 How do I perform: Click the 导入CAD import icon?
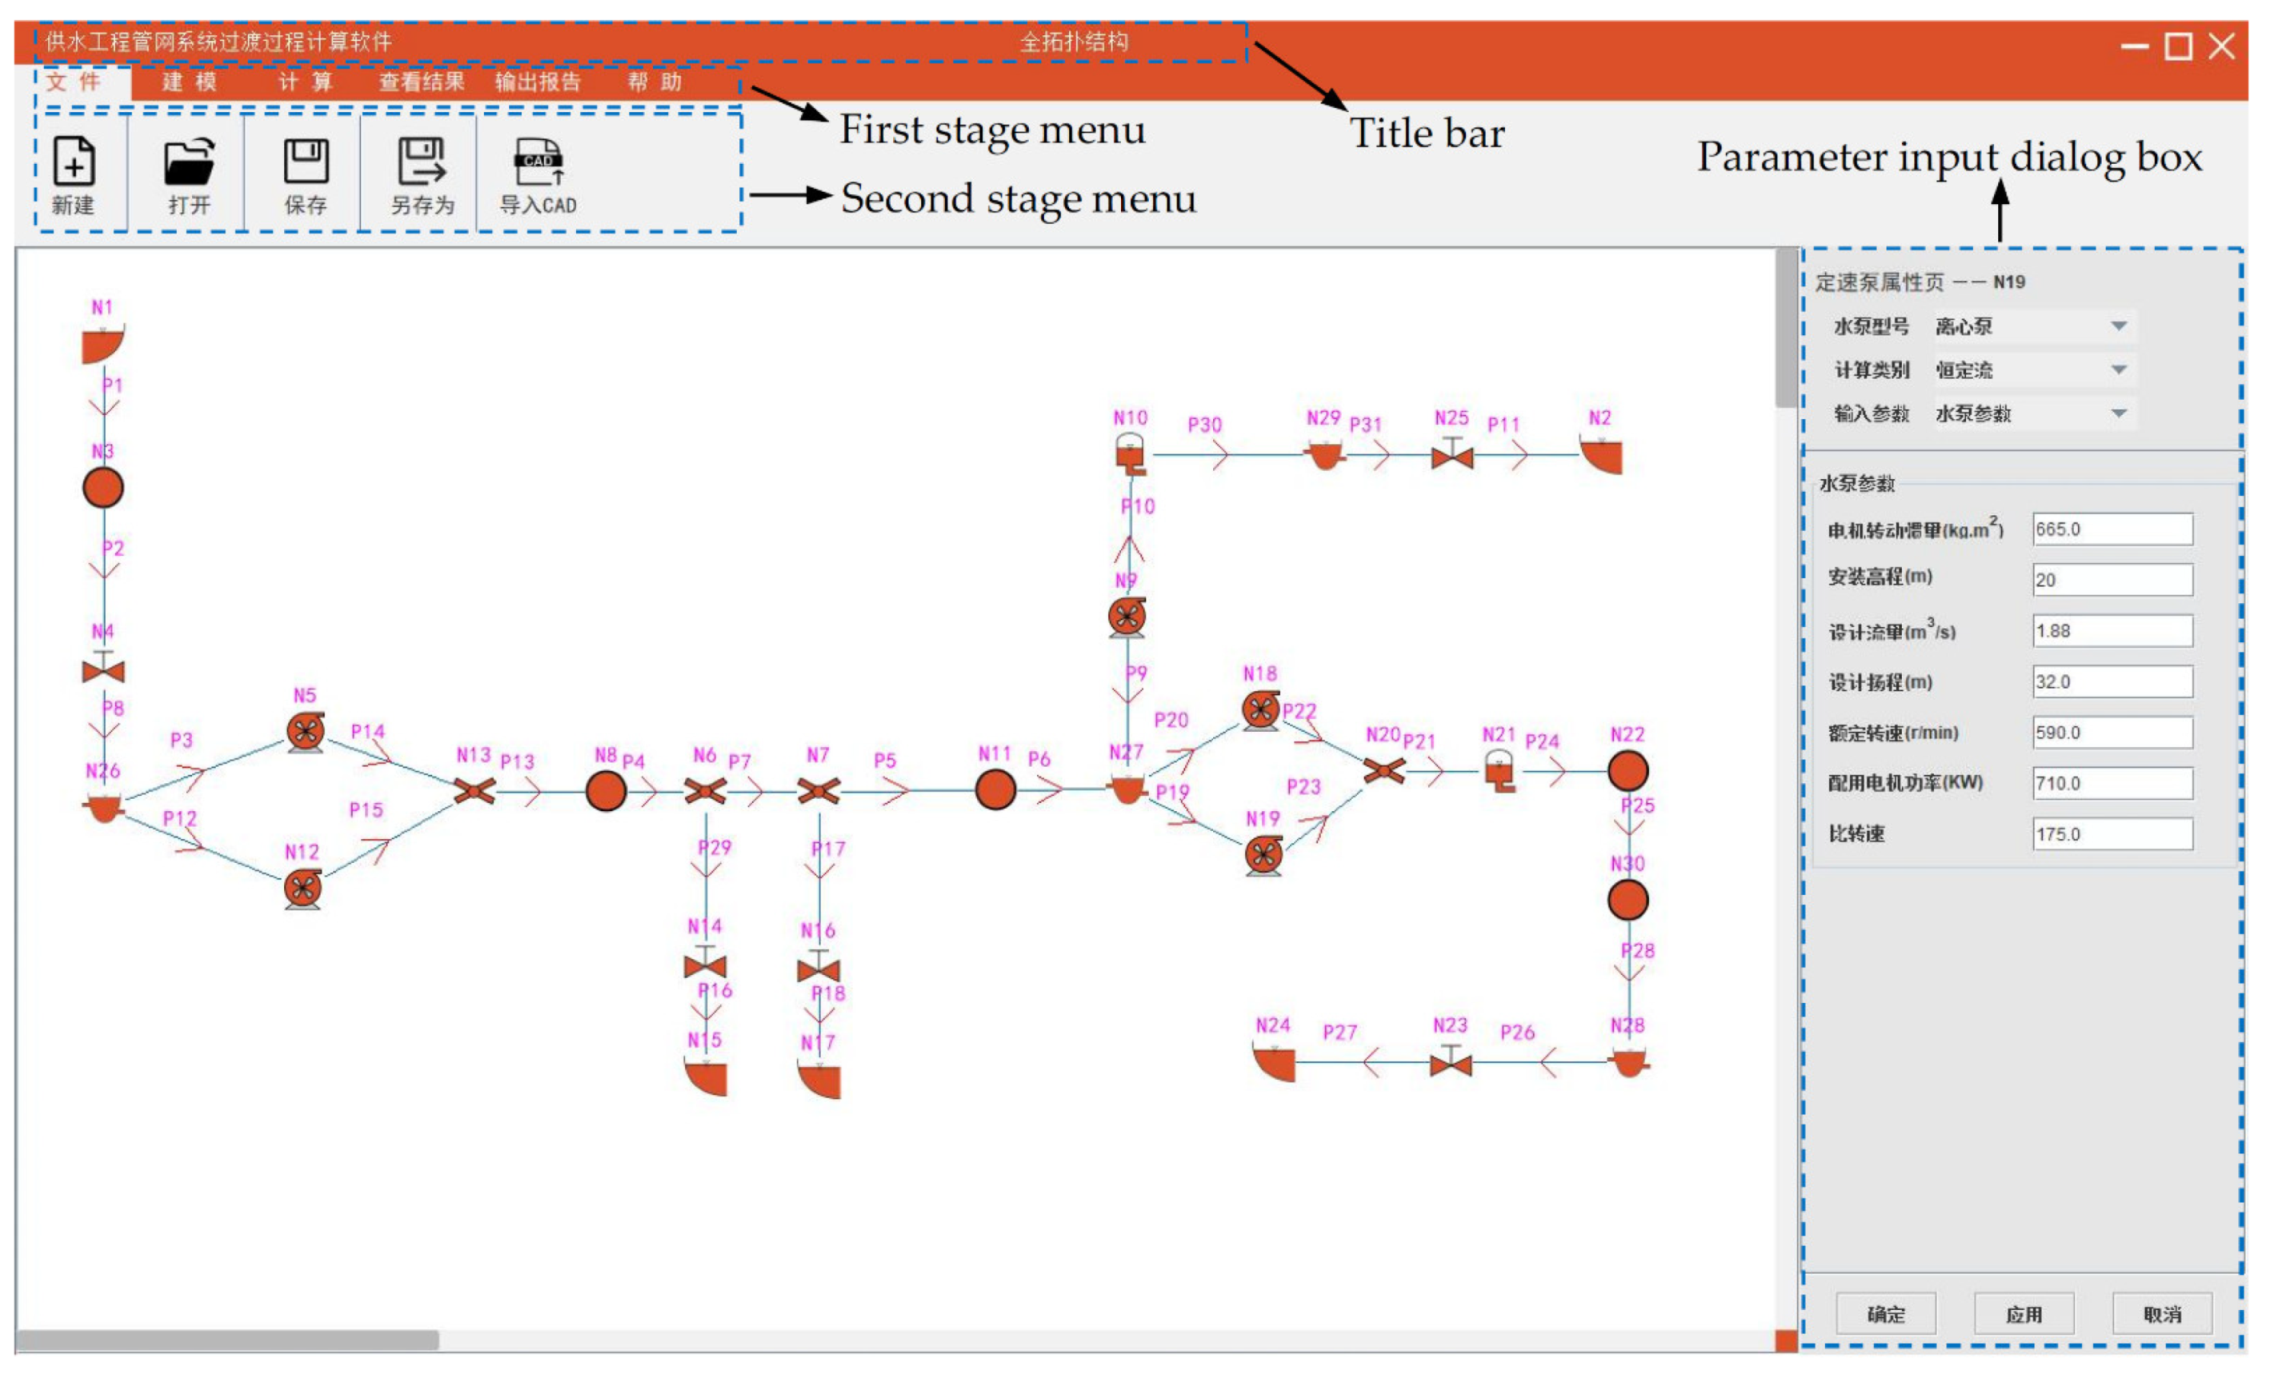(x=539, y=163)
